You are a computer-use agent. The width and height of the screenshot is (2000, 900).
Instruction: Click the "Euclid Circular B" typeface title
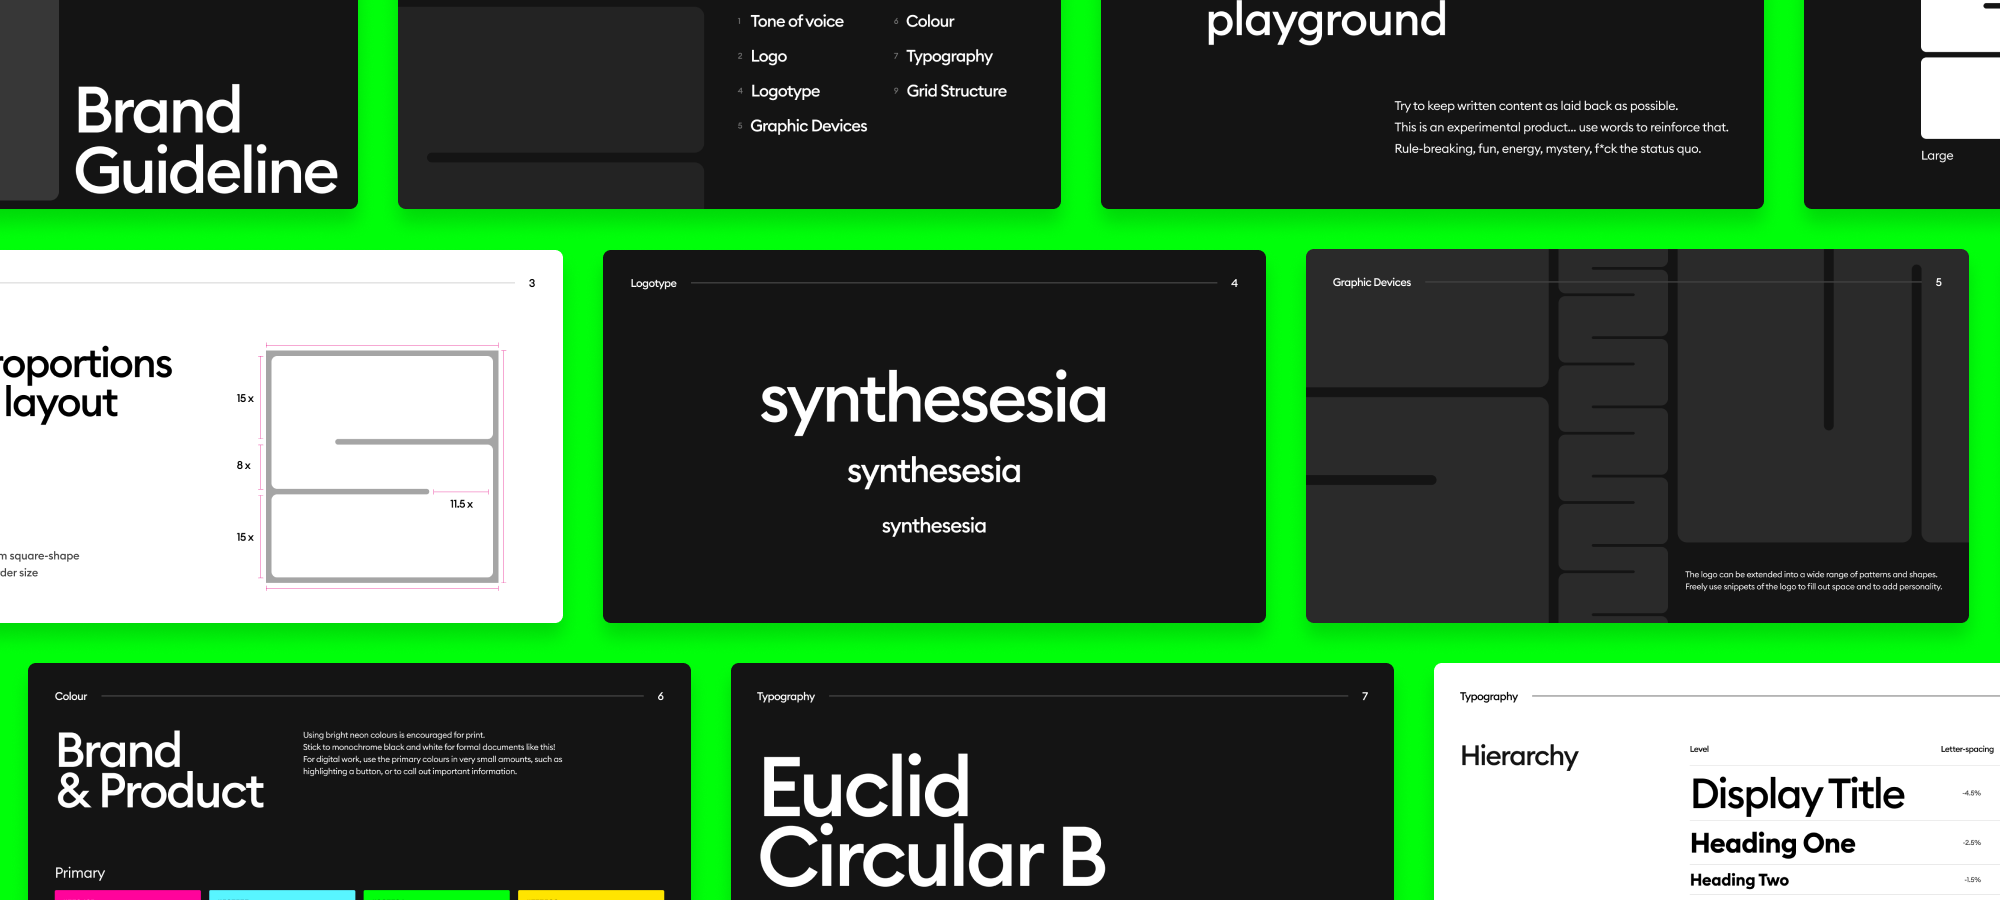(x=933, y=823)
